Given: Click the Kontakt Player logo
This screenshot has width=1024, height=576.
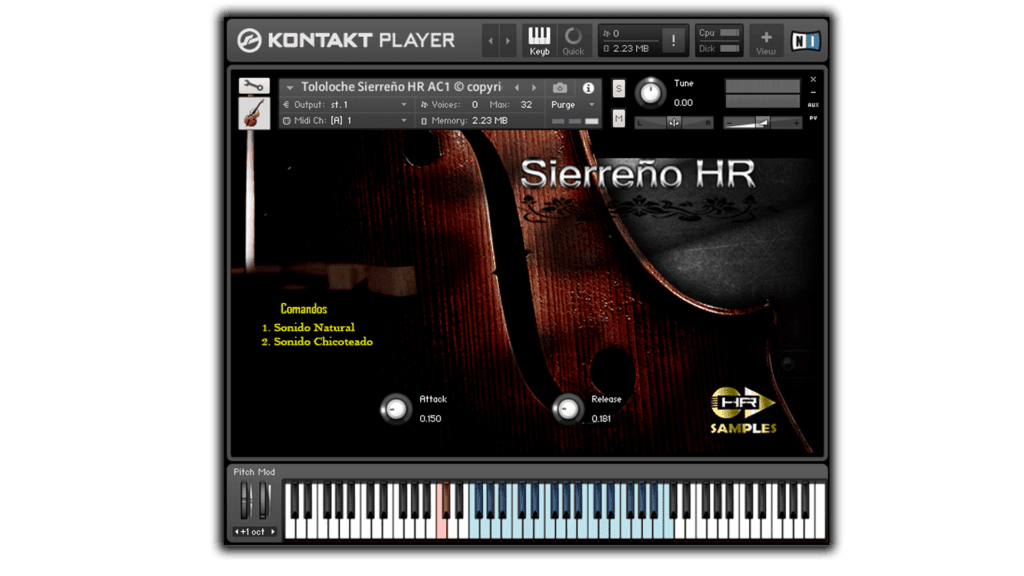Looking at the screenshot, I should coord(345,40).
